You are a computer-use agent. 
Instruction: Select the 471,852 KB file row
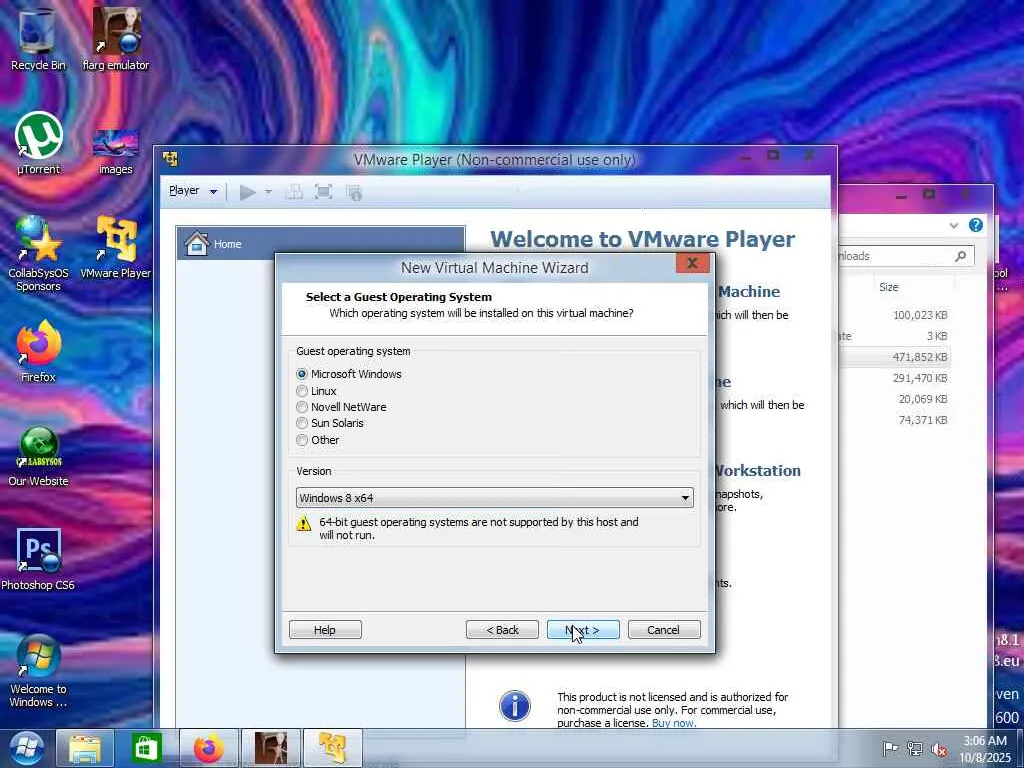click(x=895, y=357)
